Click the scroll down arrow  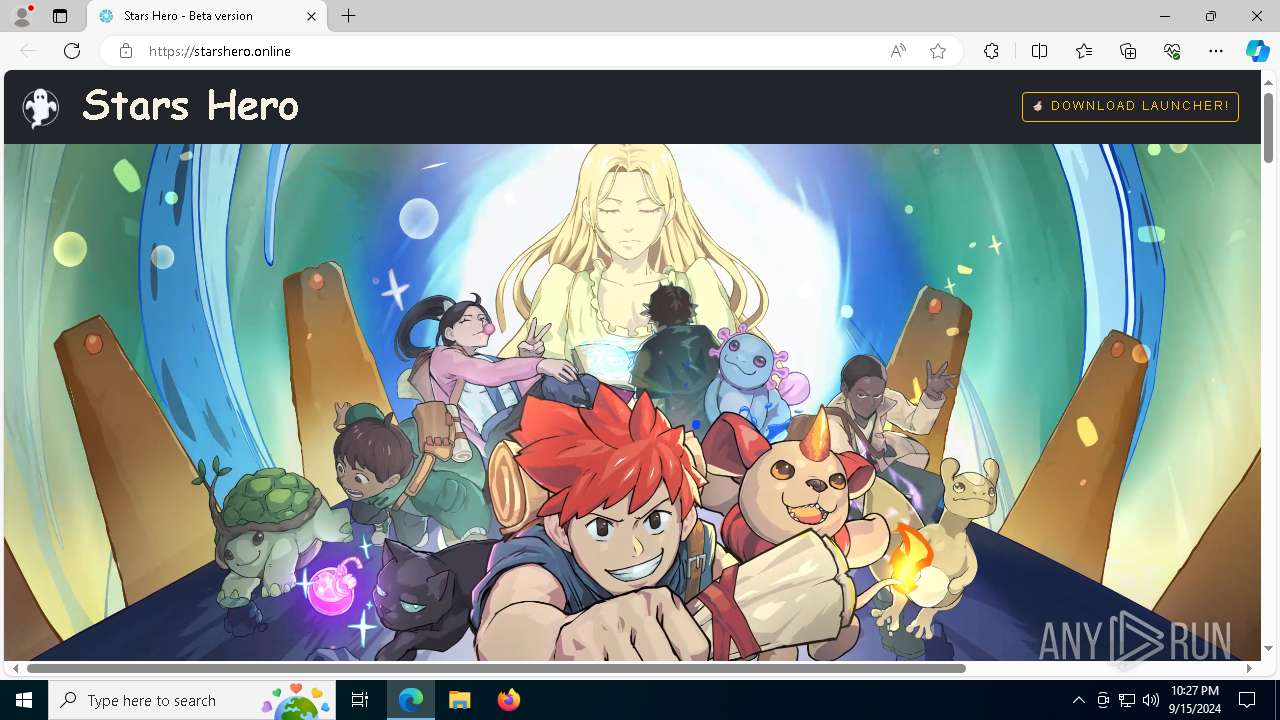coord(1268,648)
